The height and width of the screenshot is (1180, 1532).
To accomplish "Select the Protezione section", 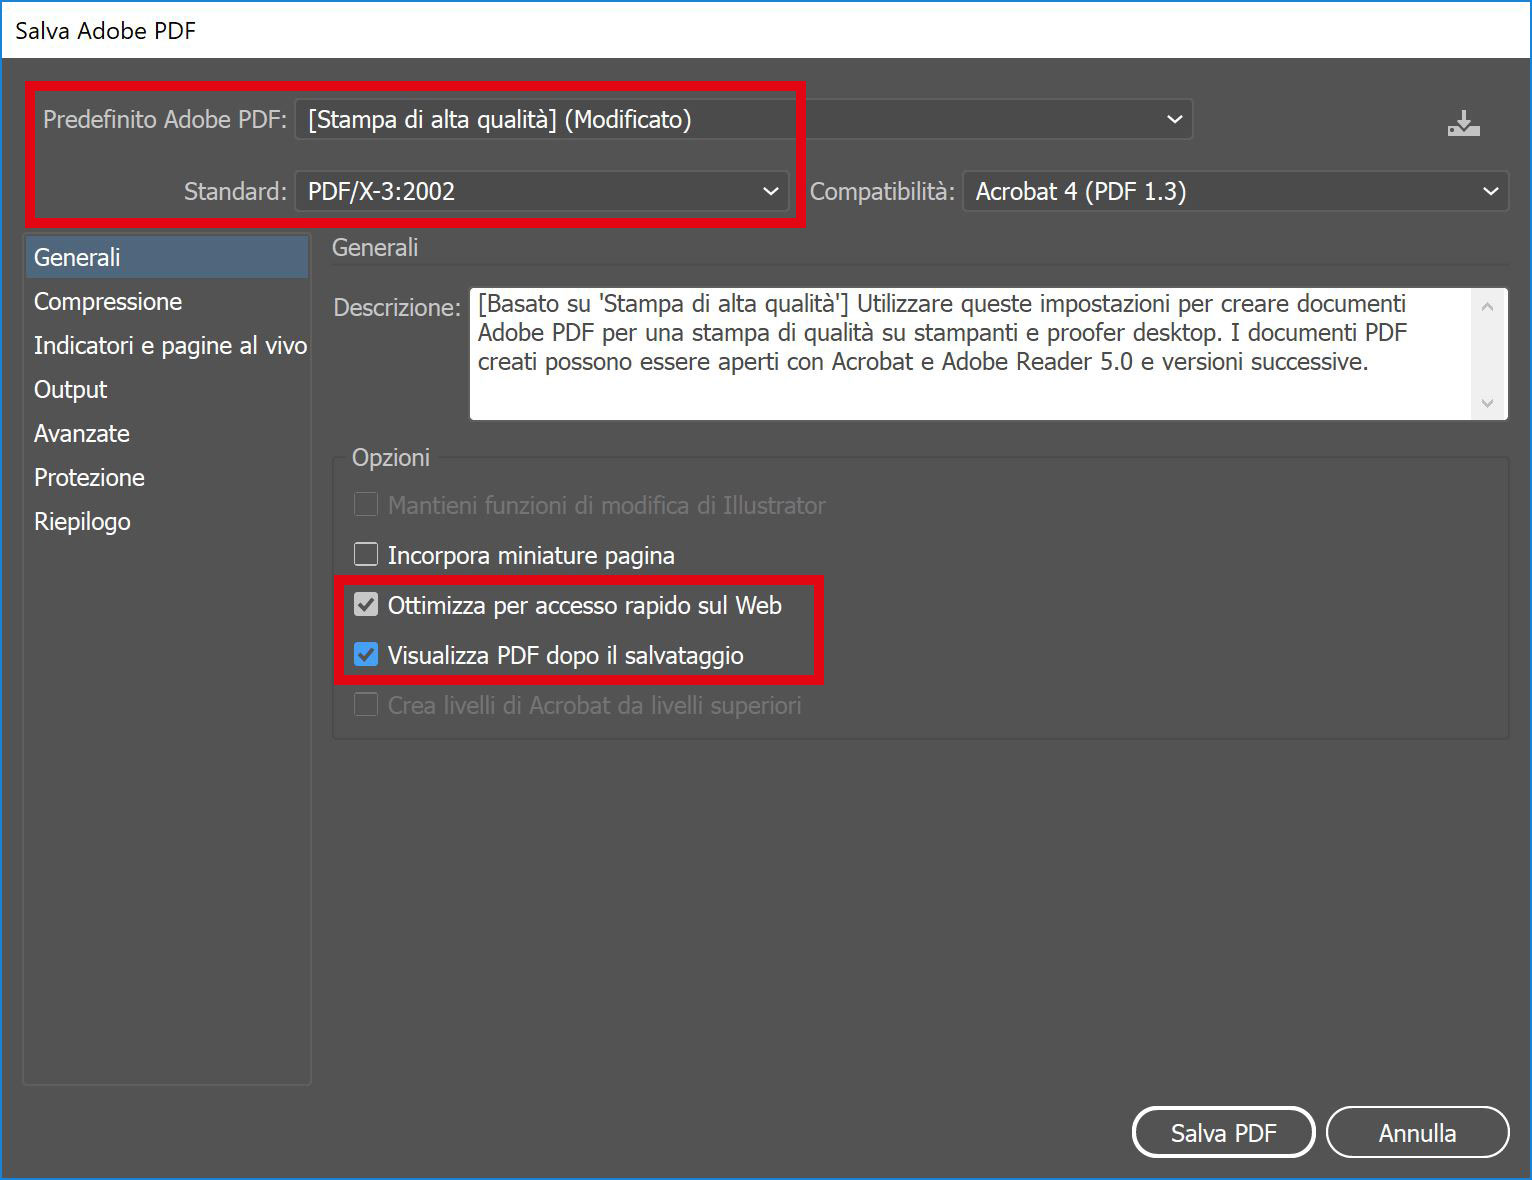I will (x=89, y=477).
